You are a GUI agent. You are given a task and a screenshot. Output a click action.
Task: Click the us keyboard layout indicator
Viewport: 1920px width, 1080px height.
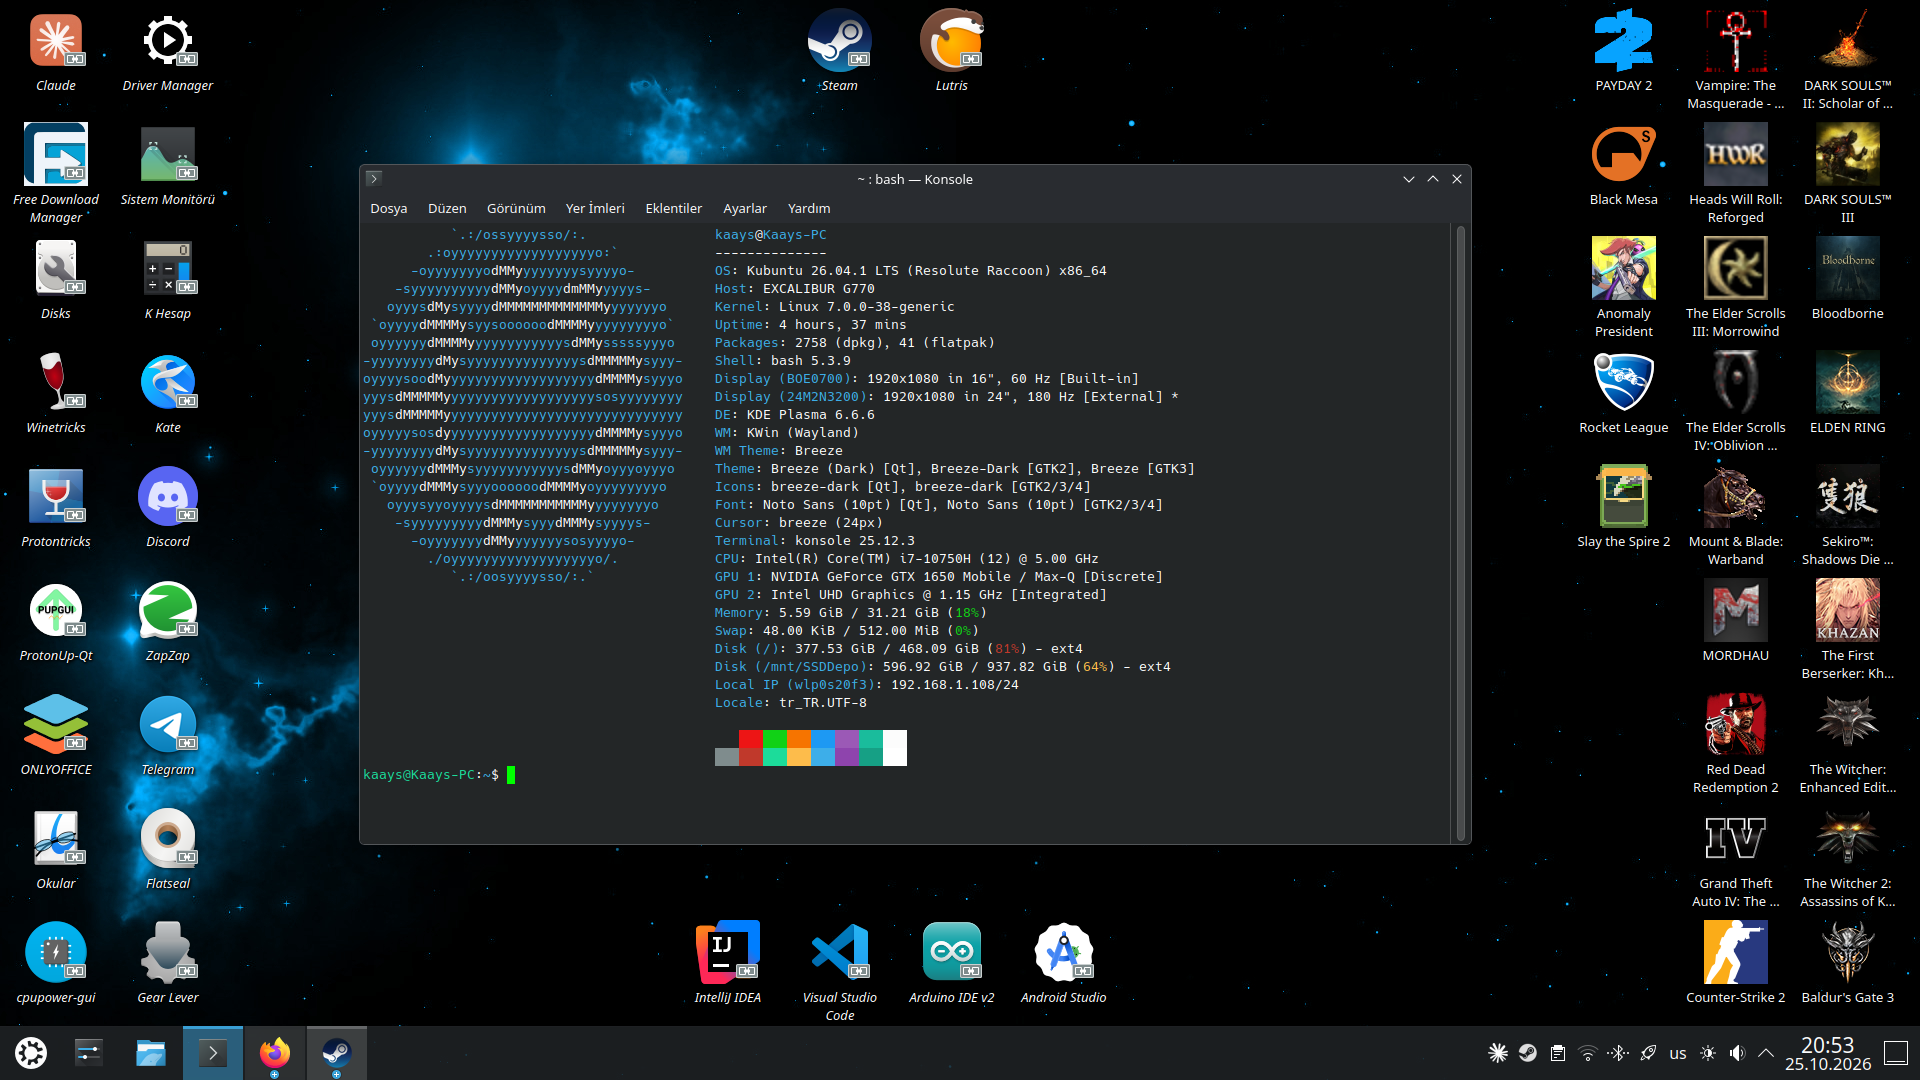pyautogui.click(x=1677, y=1053)
